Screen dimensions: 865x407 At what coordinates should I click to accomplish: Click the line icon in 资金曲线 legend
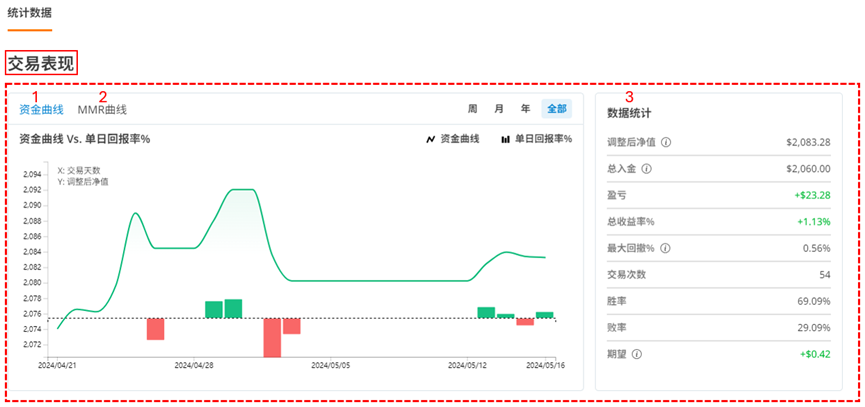coord(431,139)
